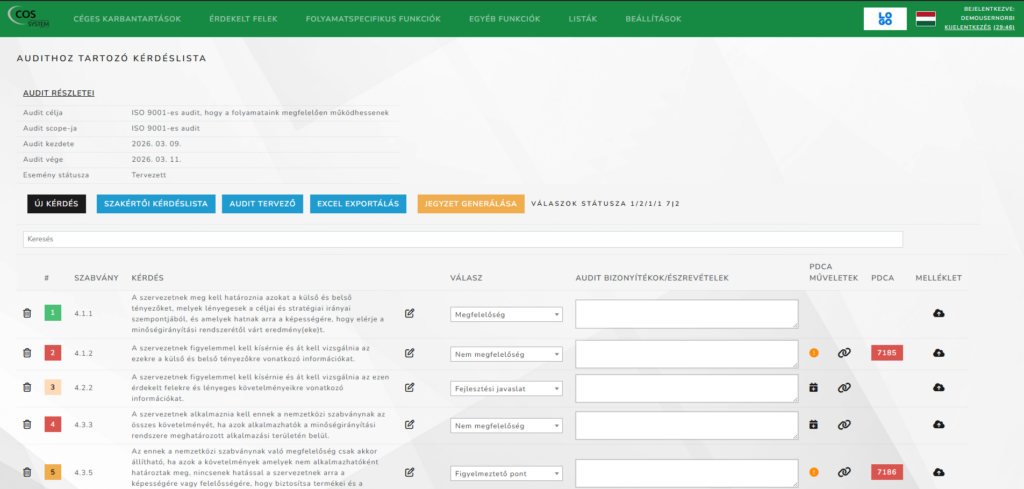The height and width of the screenshot is (489, 1024).
Task: Open Nem megfelelőség dropdown in row 4.1.2
Action: point(506,354)
